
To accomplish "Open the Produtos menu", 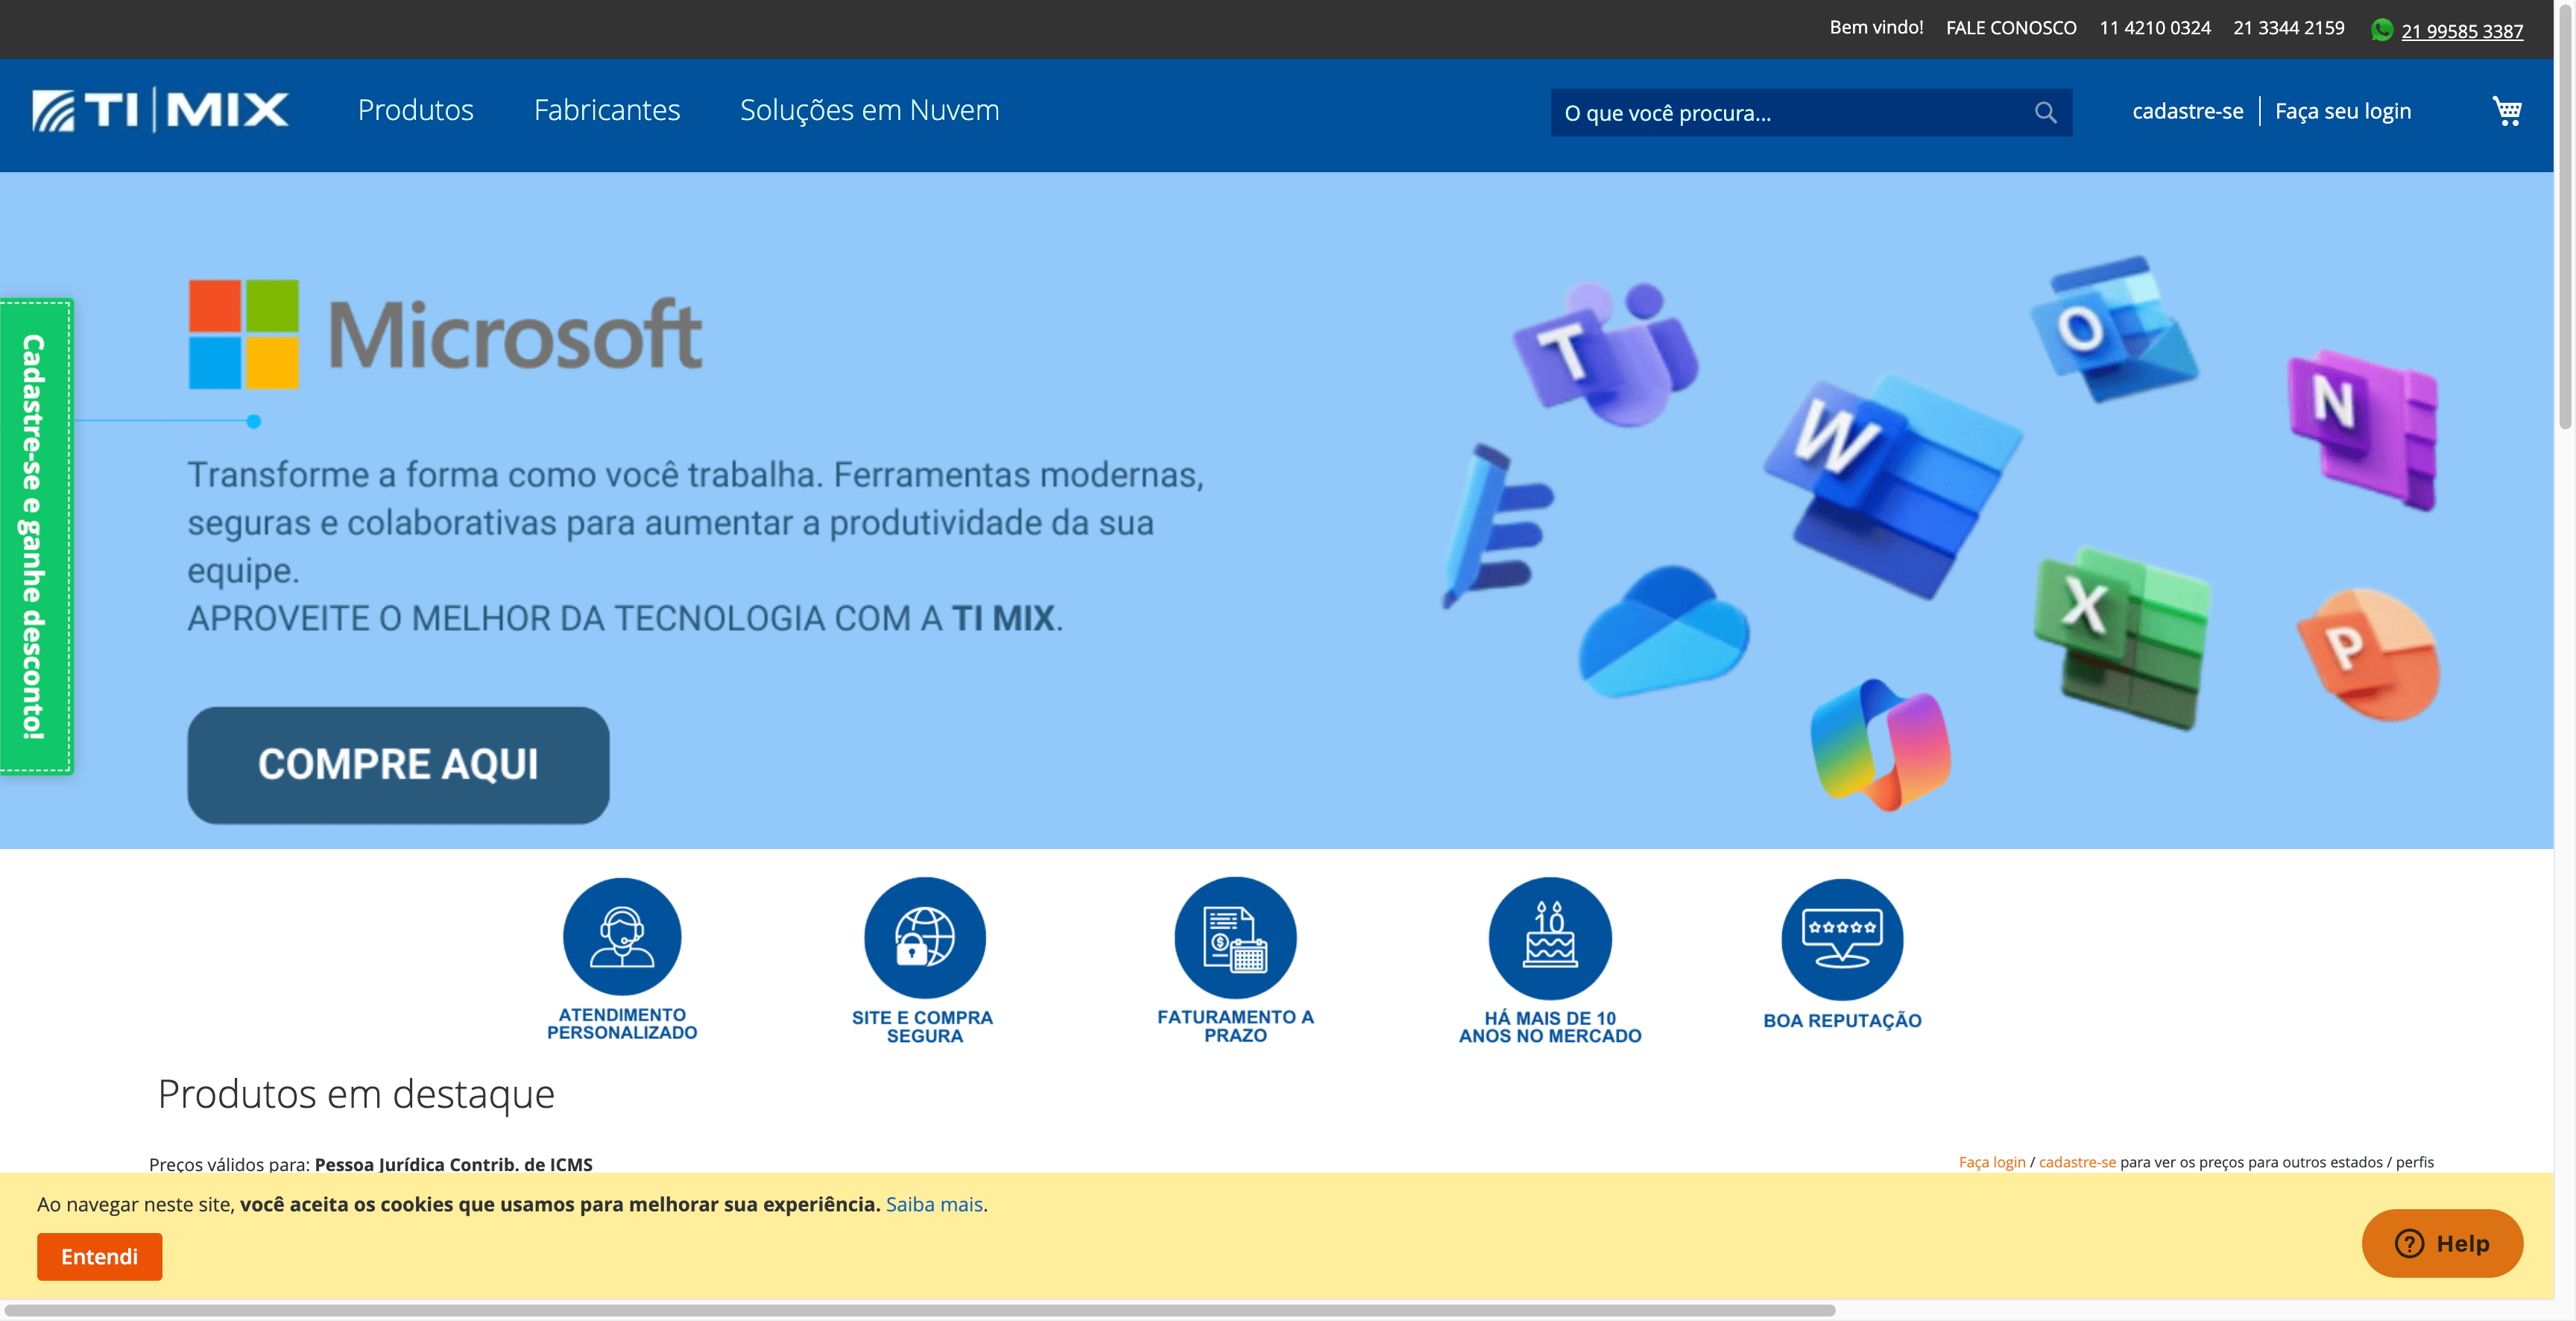I will click(415, 110).
